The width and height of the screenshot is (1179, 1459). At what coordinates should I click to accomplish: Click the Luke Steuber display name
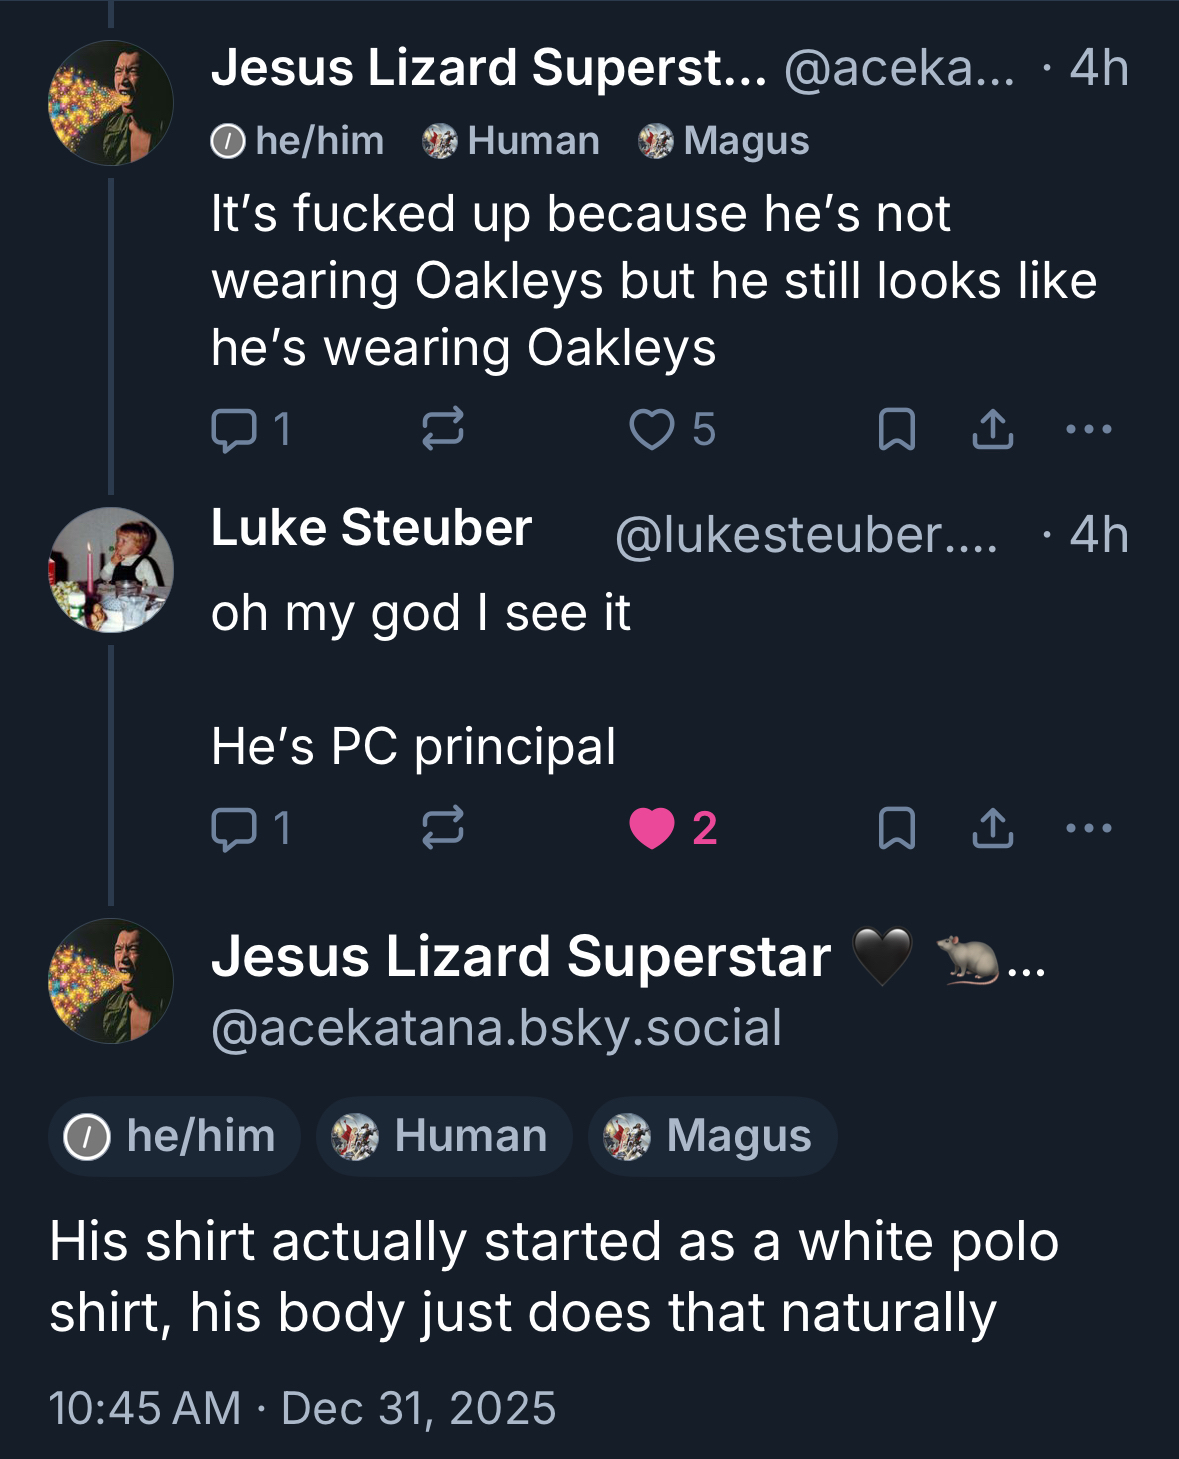pos(371,528)
